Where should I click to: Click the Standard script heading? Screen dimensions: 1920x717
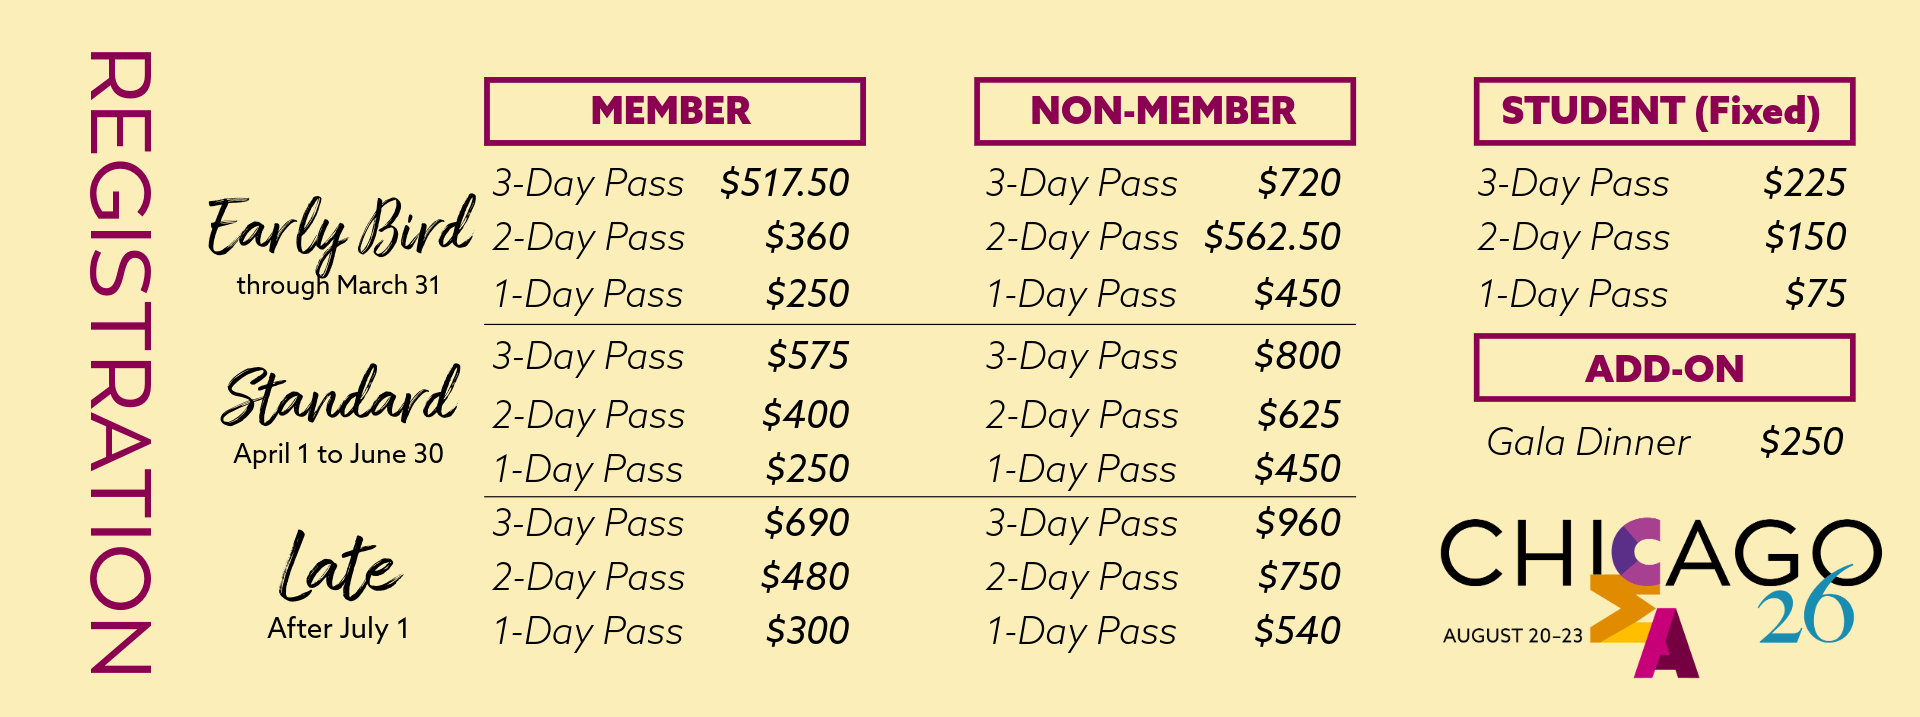(x=340, y=397)
